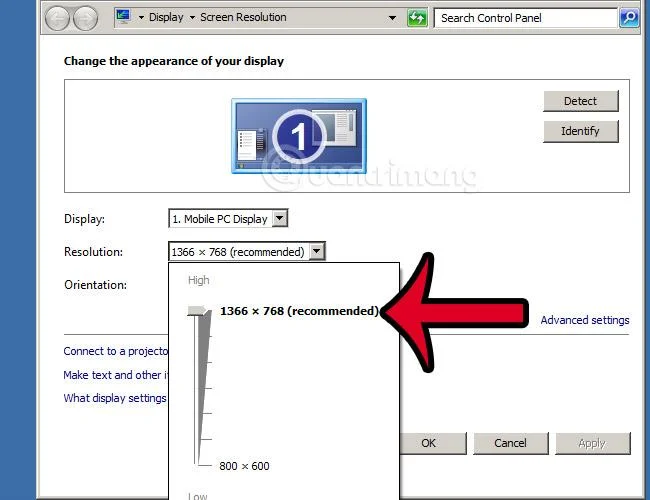650x500 pixels.
Task: Click the Display breadcrumb
Action: 166,17
